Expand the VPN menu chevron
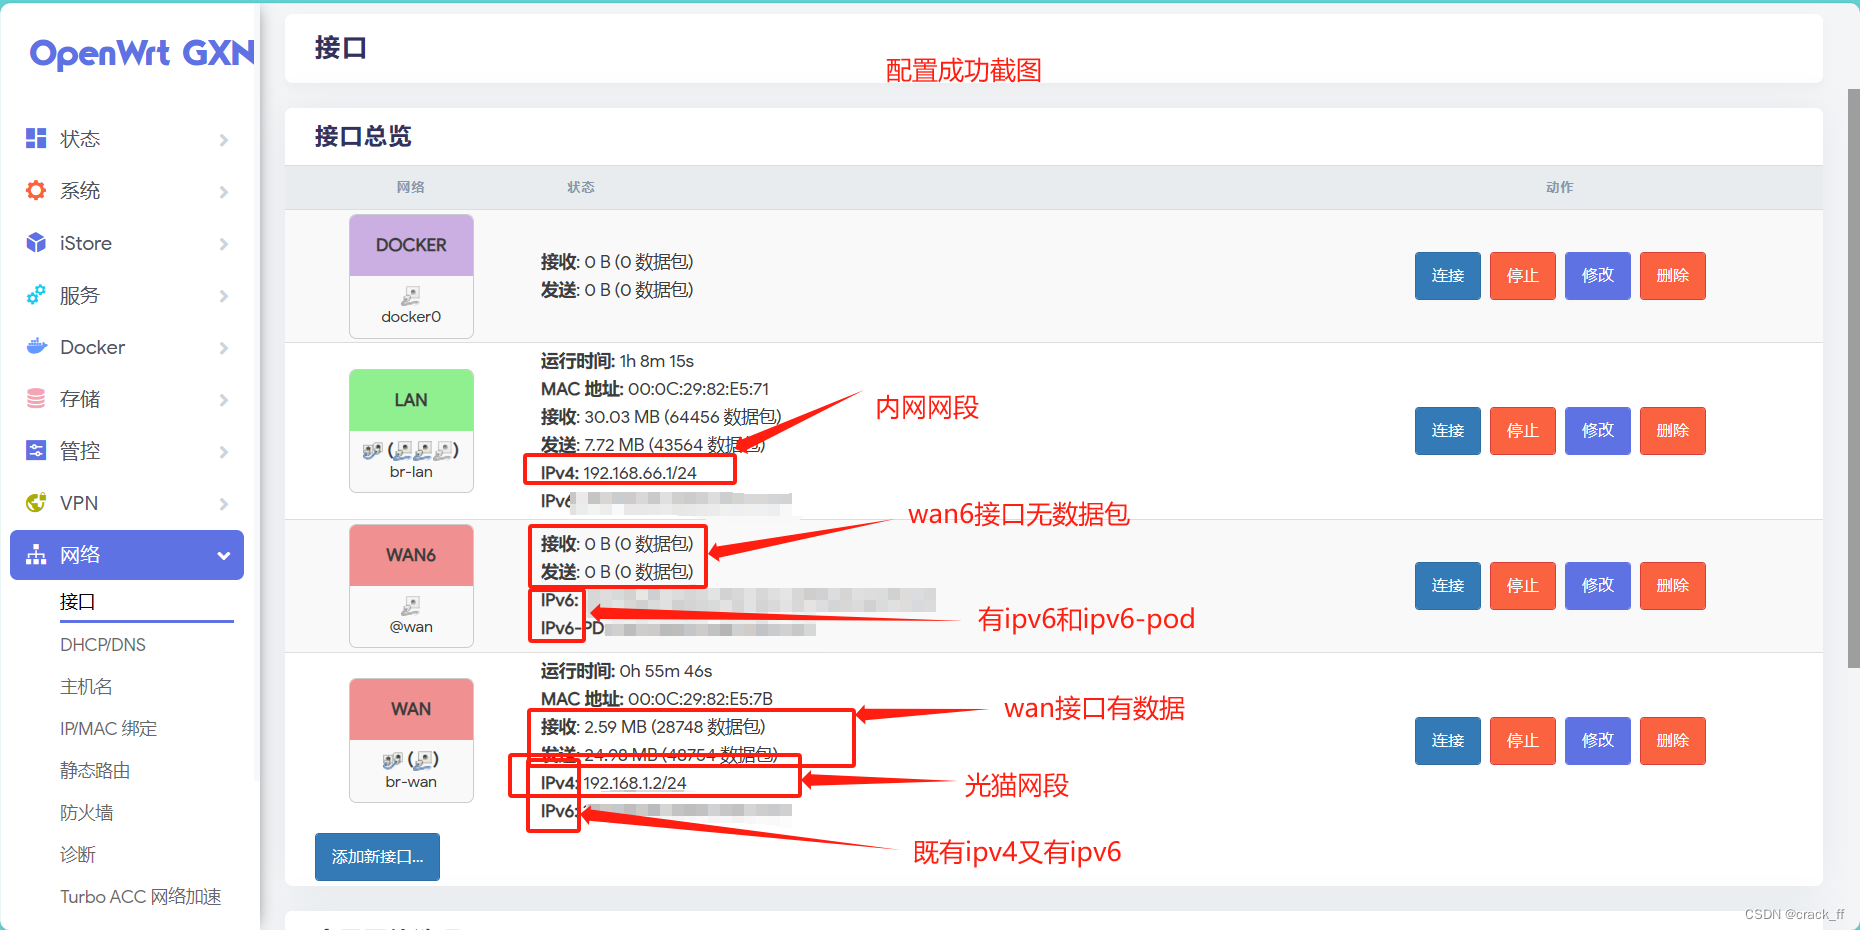The width and height of the screenshot is (1860, 930). tap(224, 502)
